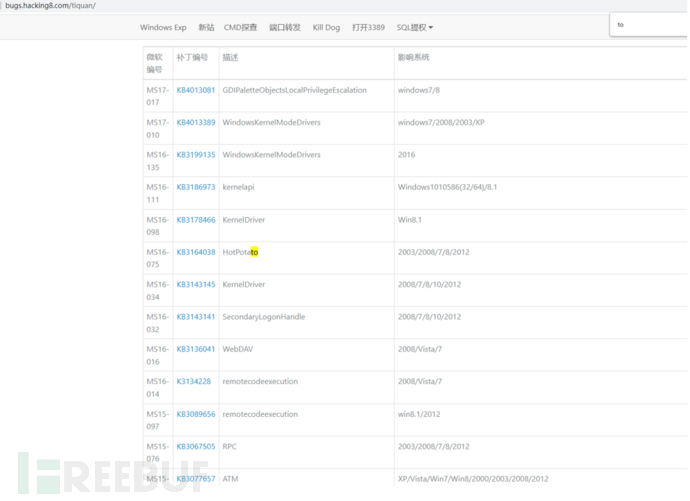The height and width of the screenshot is (501, 690).
Task: Select the MS17-010 cell
Action: point(158,128)
